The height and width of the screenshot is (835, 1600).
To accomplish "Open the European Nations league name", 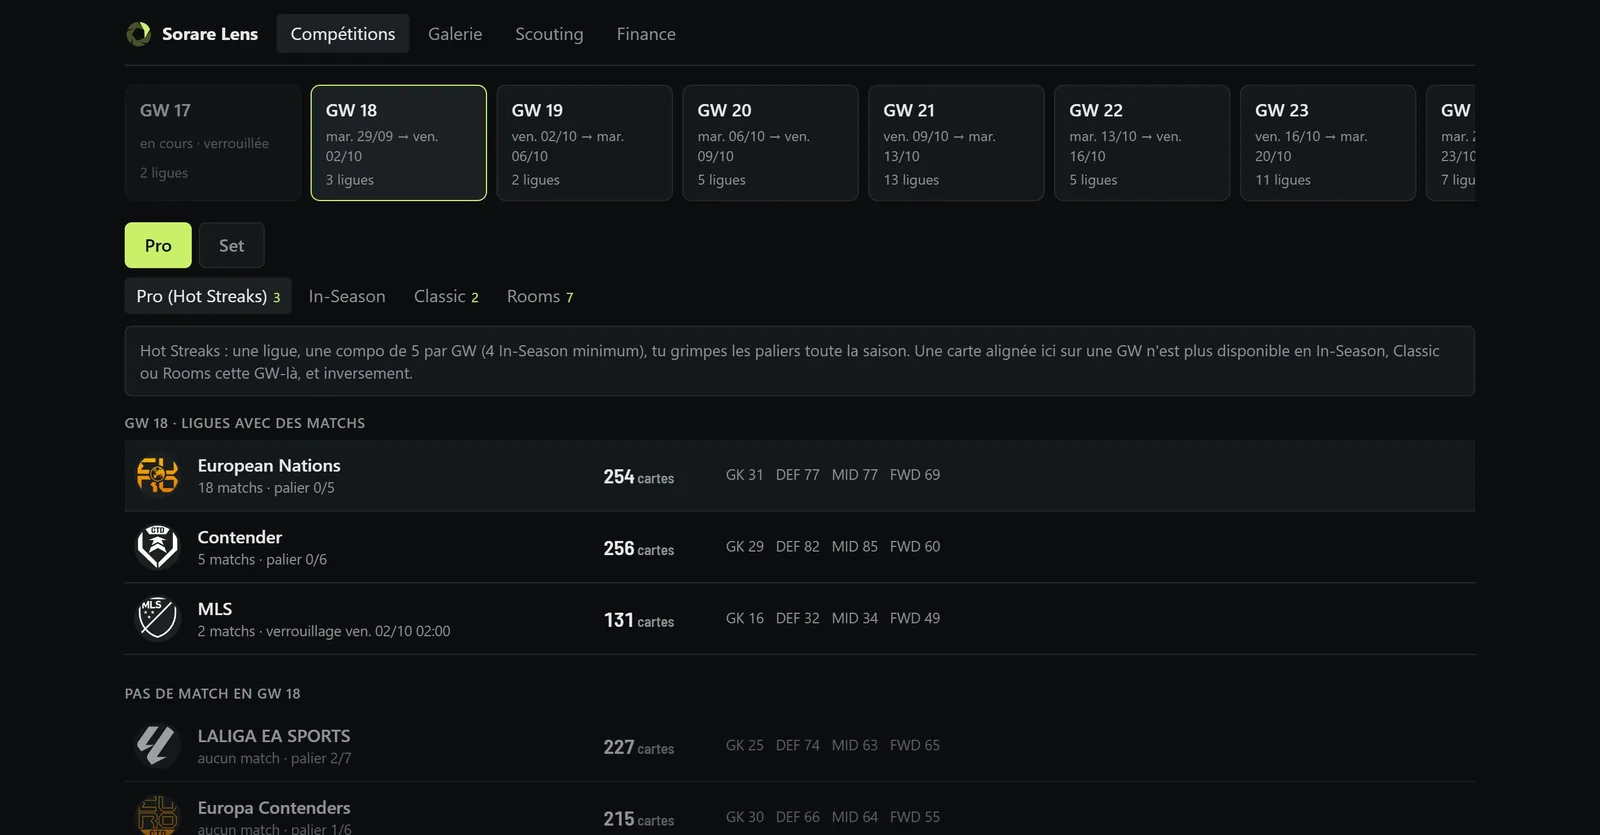I will point(269,466).
